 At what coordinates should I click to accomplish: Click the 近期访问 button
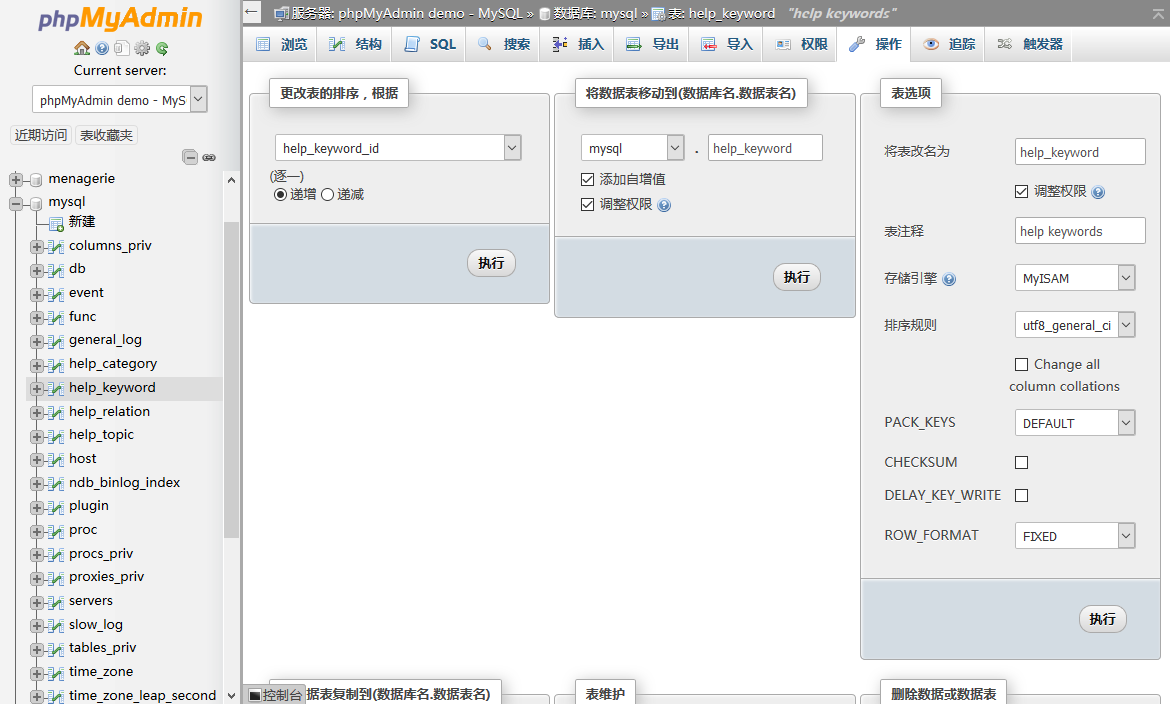(41, 135)
